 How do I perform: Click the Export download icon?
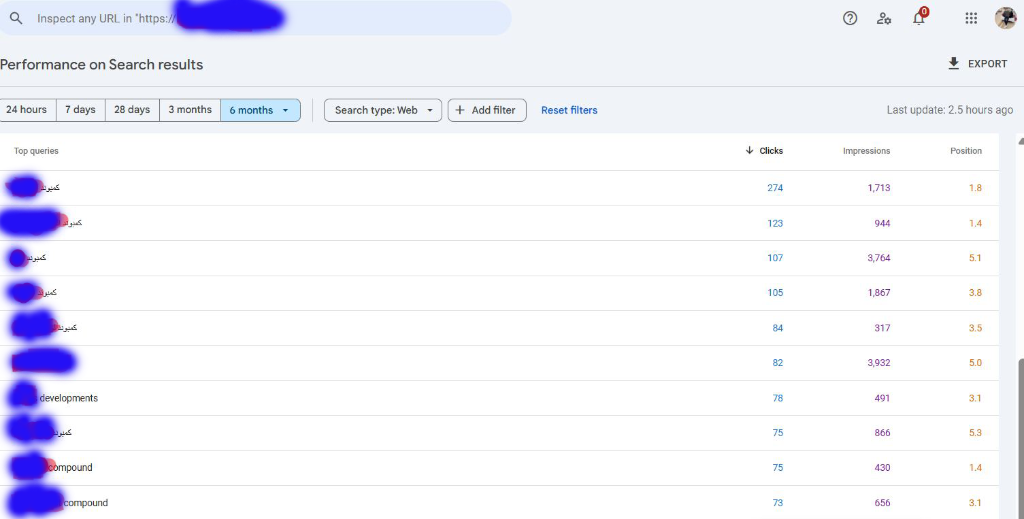tap(954, 64)
